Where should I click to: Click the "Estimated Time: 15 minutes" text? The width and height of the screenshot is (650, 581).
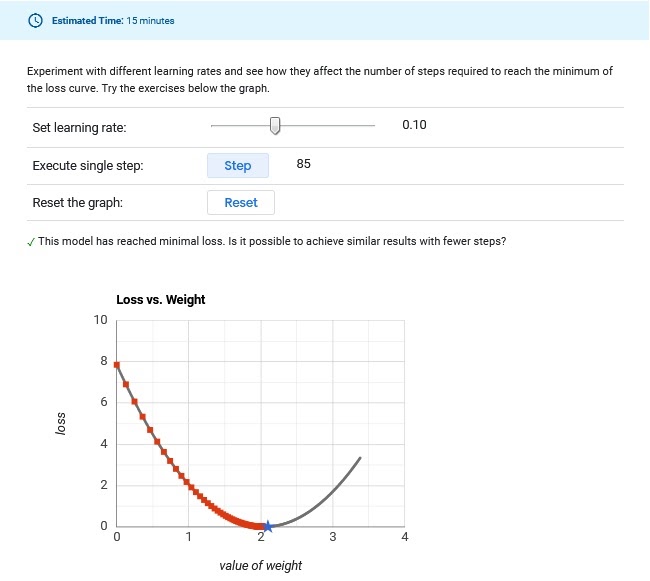point(113,20)
